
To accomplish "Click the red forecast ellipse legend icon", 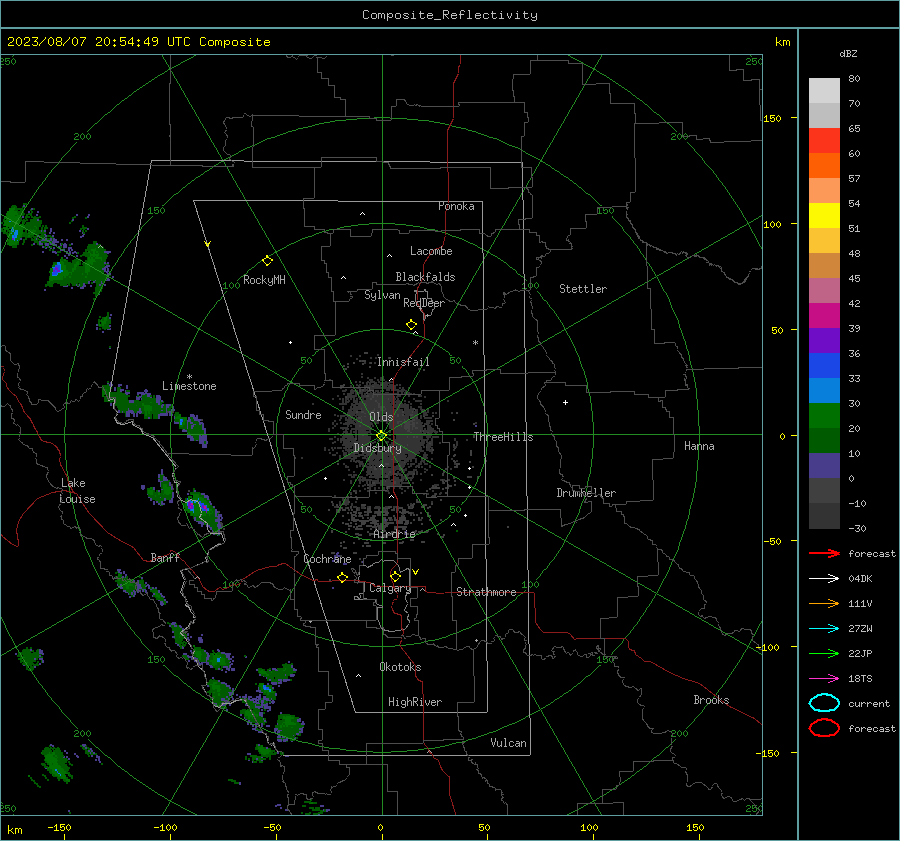I will [x=824, y=728].
